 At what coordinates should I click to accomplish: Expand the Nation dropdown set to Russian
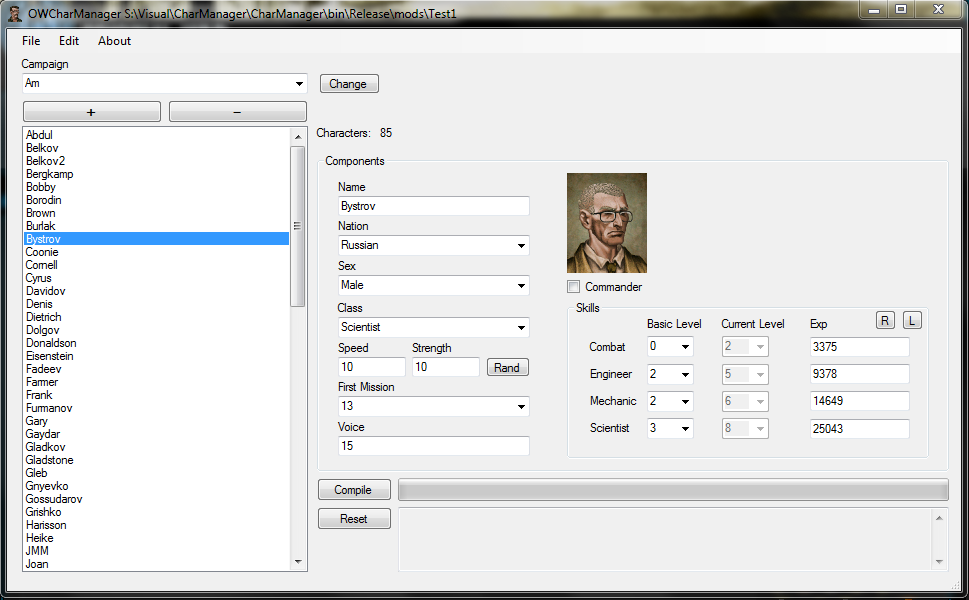(521, 245)
